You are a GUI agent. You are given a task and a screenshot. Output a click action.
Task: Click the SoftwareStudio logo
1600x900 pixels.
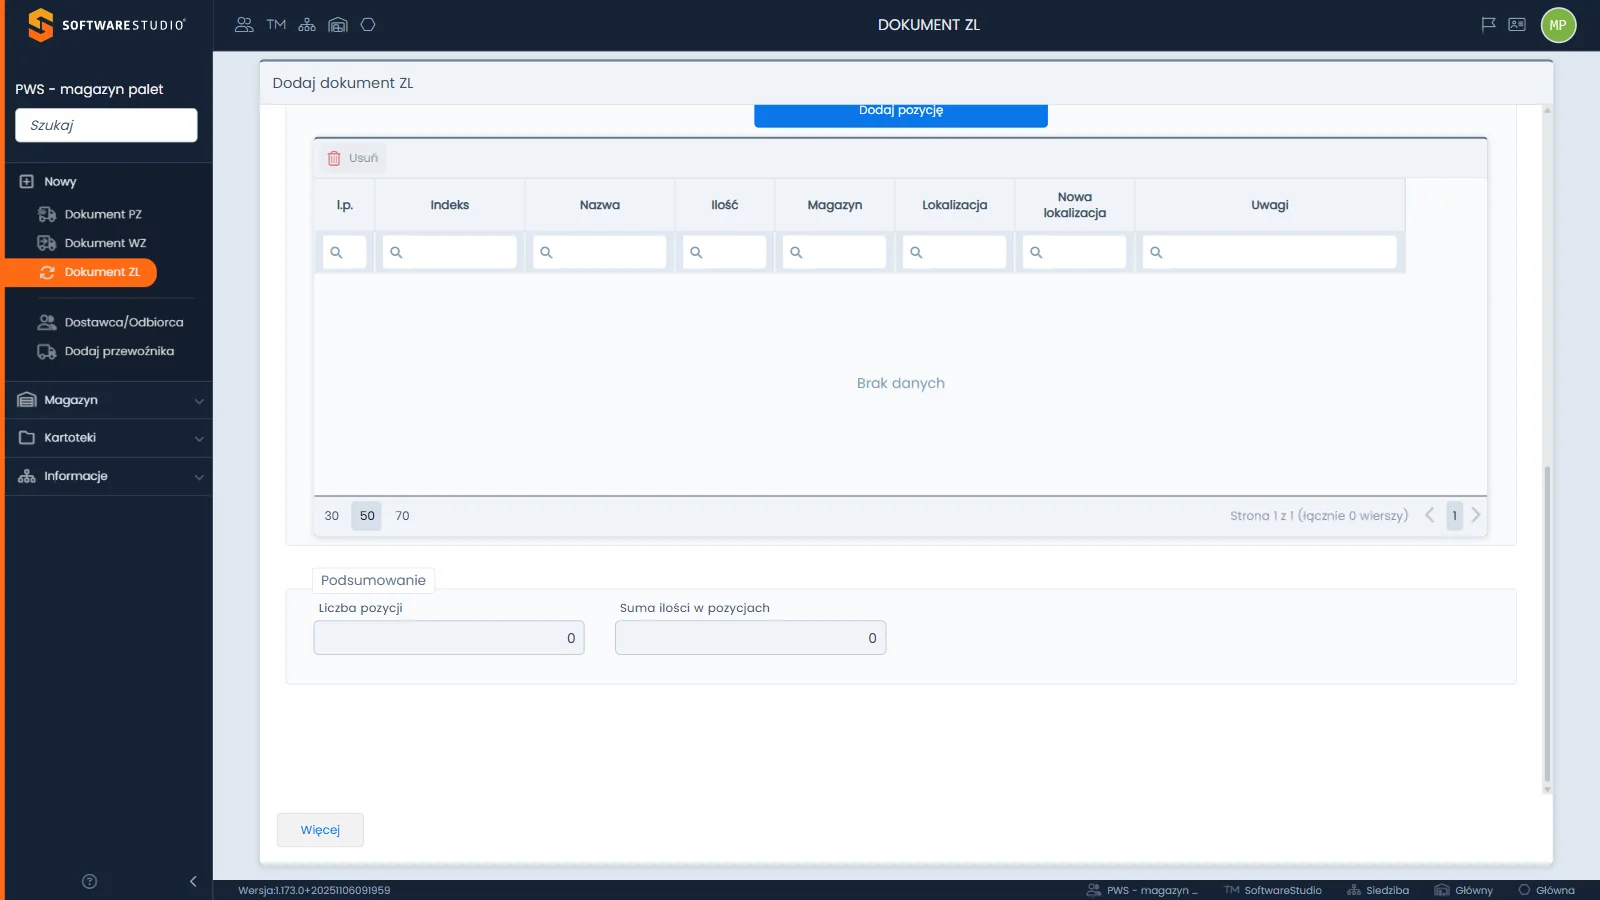pos(106,25)
